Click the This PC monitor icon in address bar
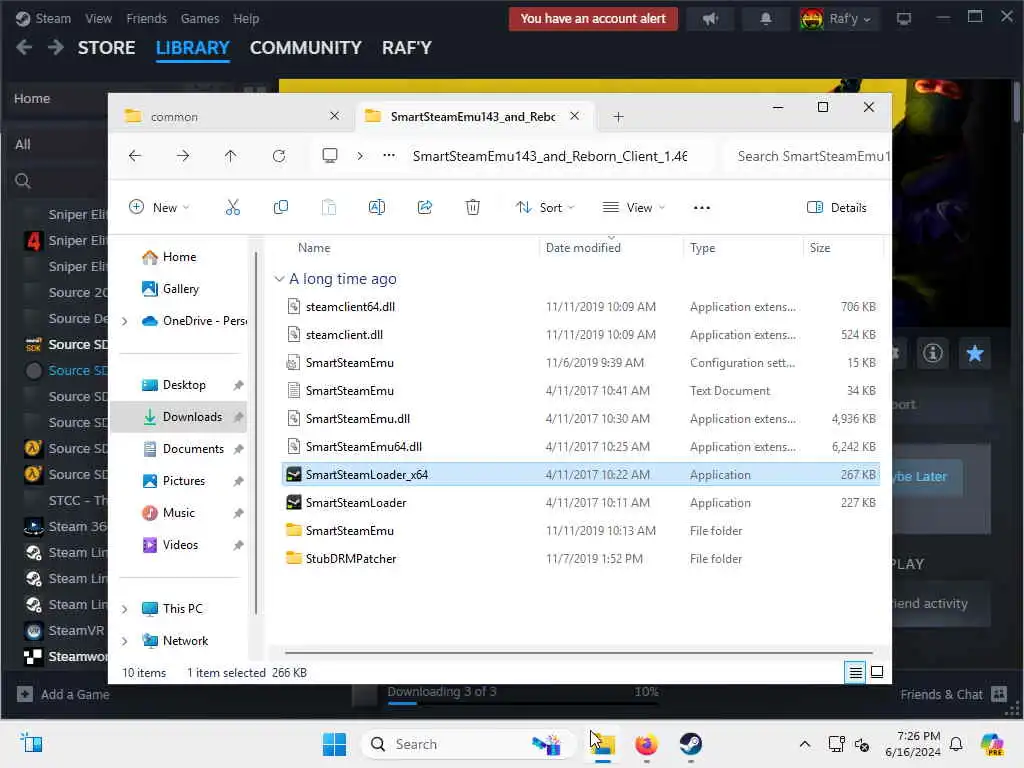The image size is (1024, 768). pyautogui.click(x=330, y=155)
